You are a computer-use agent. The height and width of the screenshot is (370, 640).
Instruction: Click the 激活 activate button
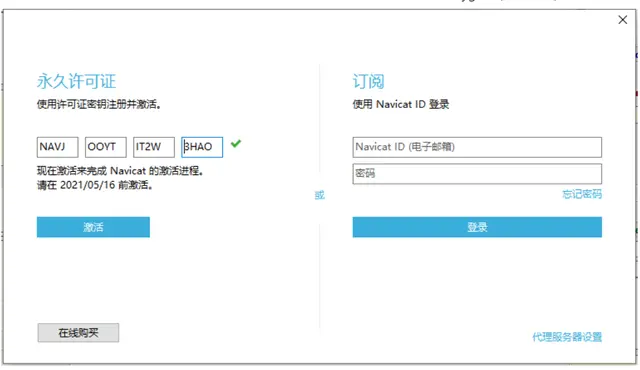point(93,227)
